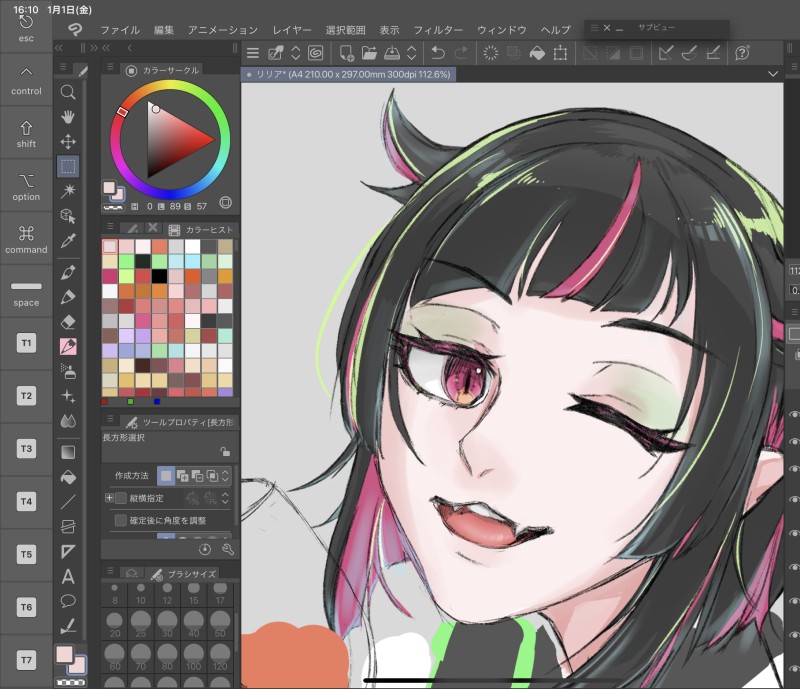Open the canvas tab dropdown chevron
800x689 pixels.
click(x=773, y=74)
